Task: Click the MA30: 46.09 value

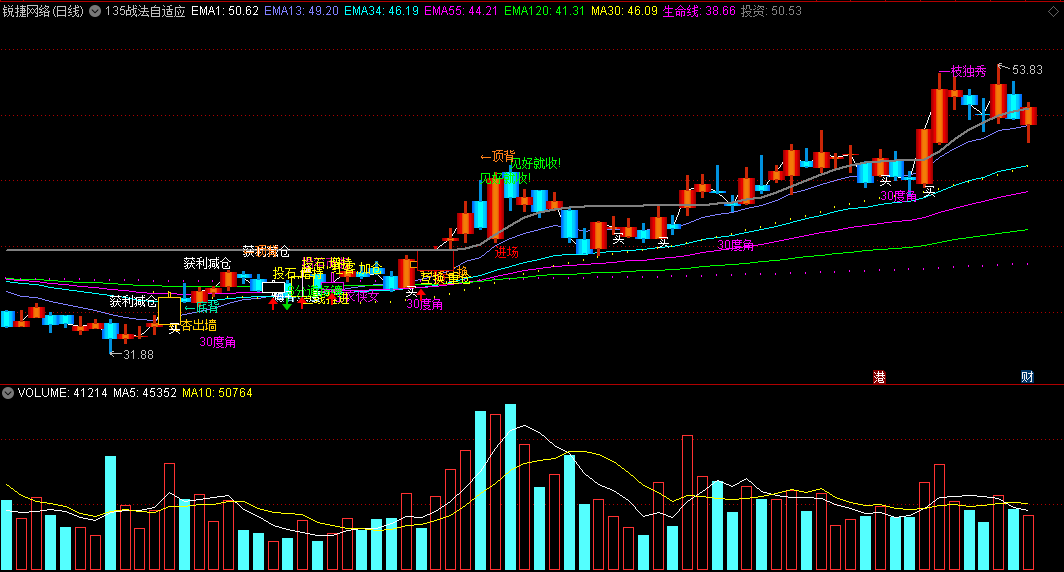Action: pyautogui.click(x=624, y=11)
